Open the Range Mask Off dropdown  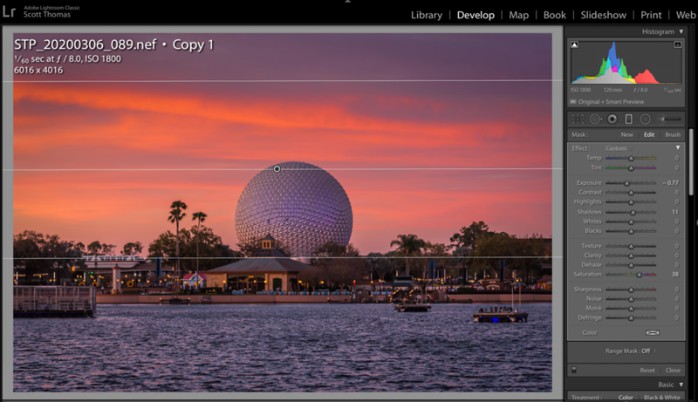pos(646,351)
